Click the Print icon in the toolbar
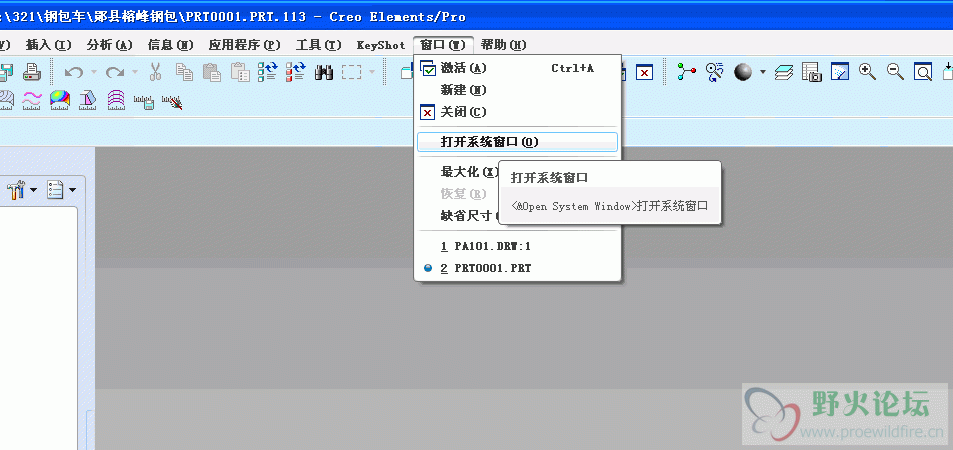This screenshot has width=953, height=450. pyautogui.click(x=32, y=72)
